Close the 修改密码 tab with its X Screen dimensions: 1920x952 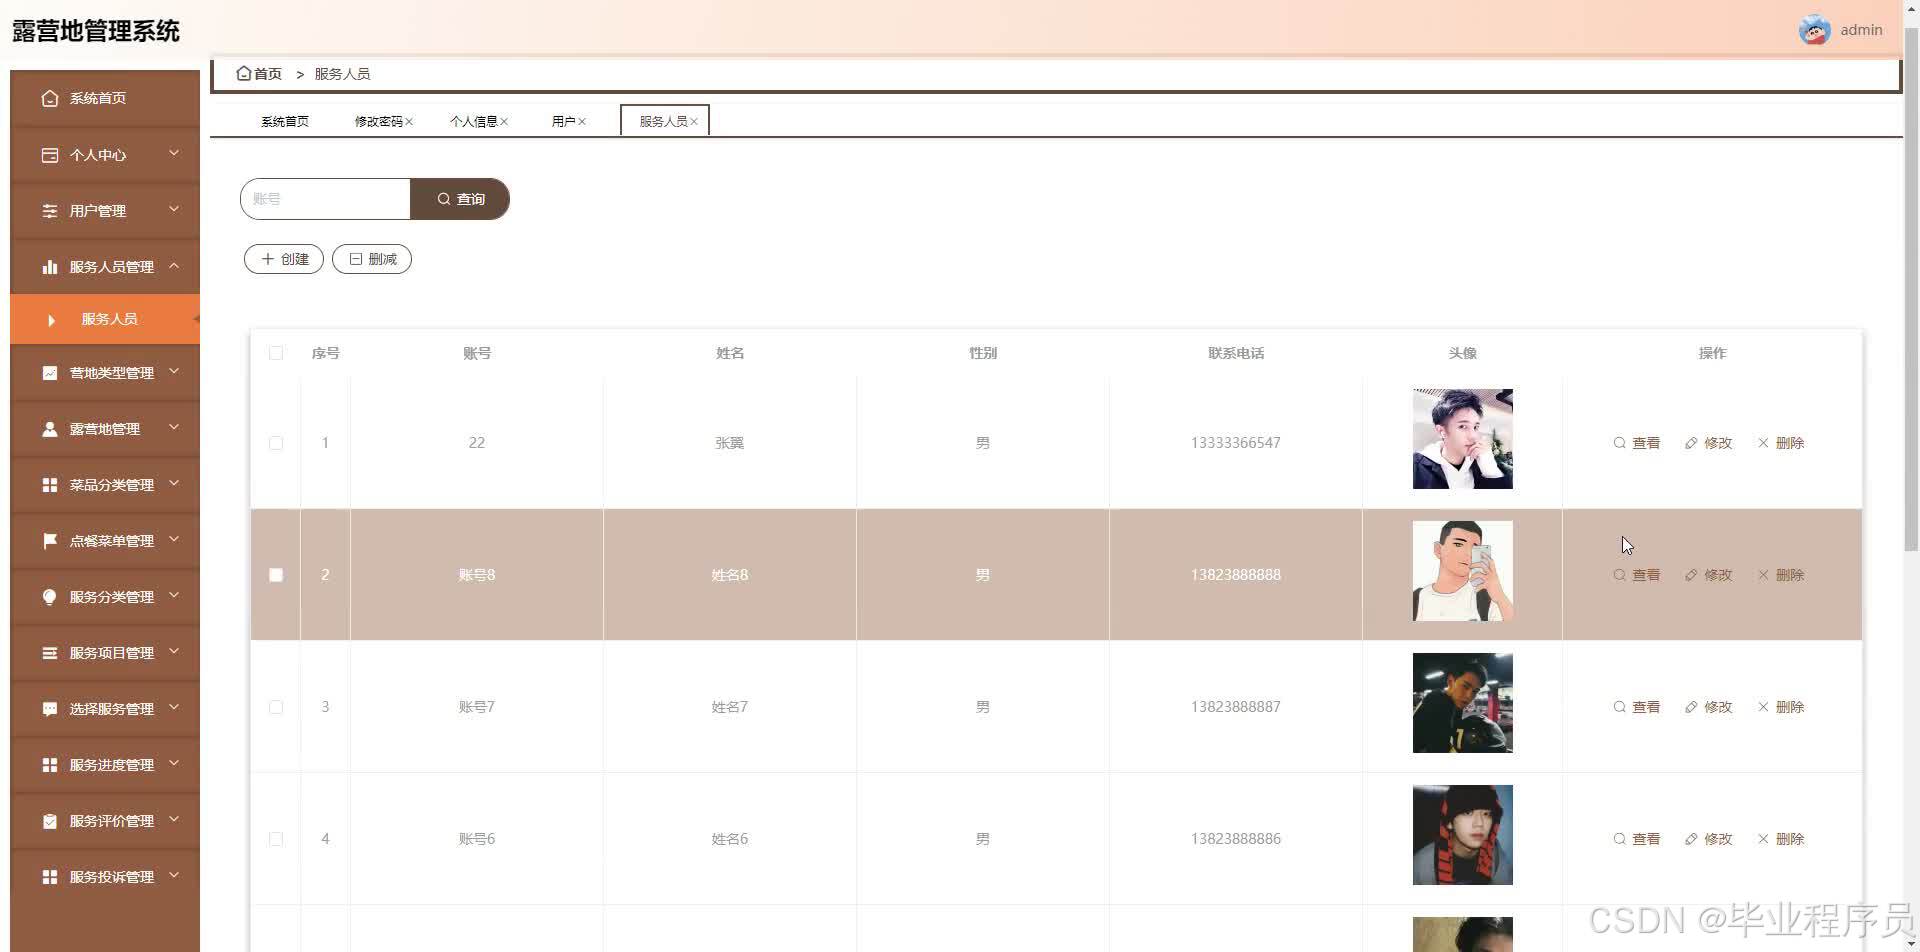click(409, 122)
